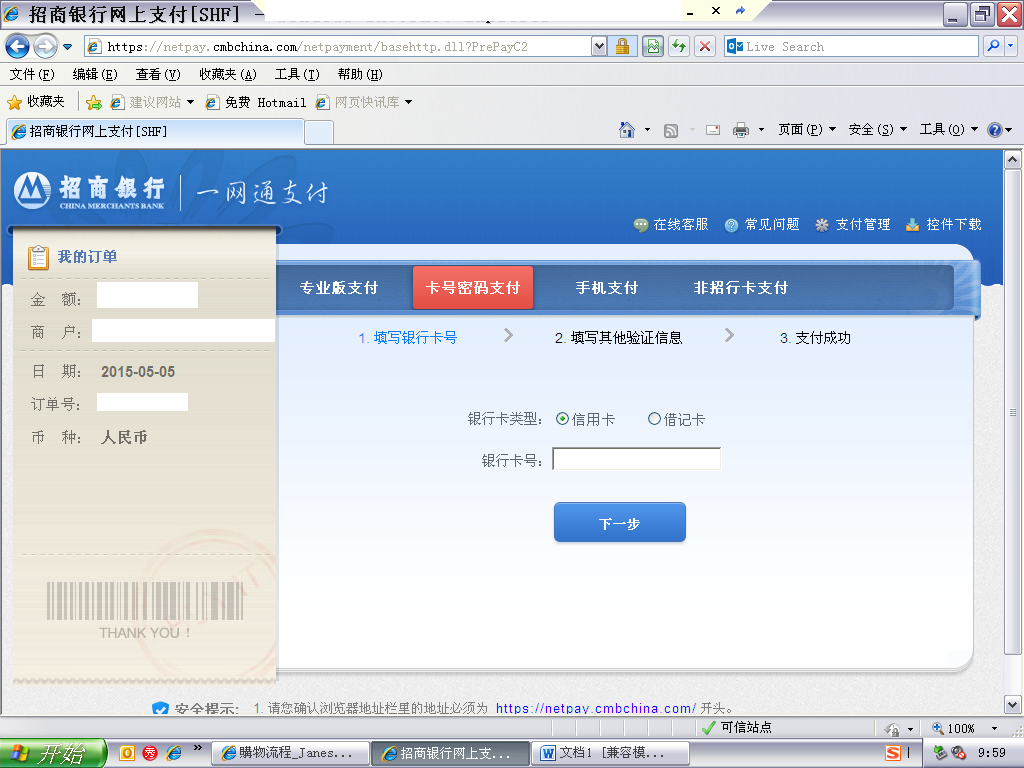Image resolution: width=1024 pixels, height=768 pixels.
Task: Open the 开始 Start menu
Action: (52, 754)
